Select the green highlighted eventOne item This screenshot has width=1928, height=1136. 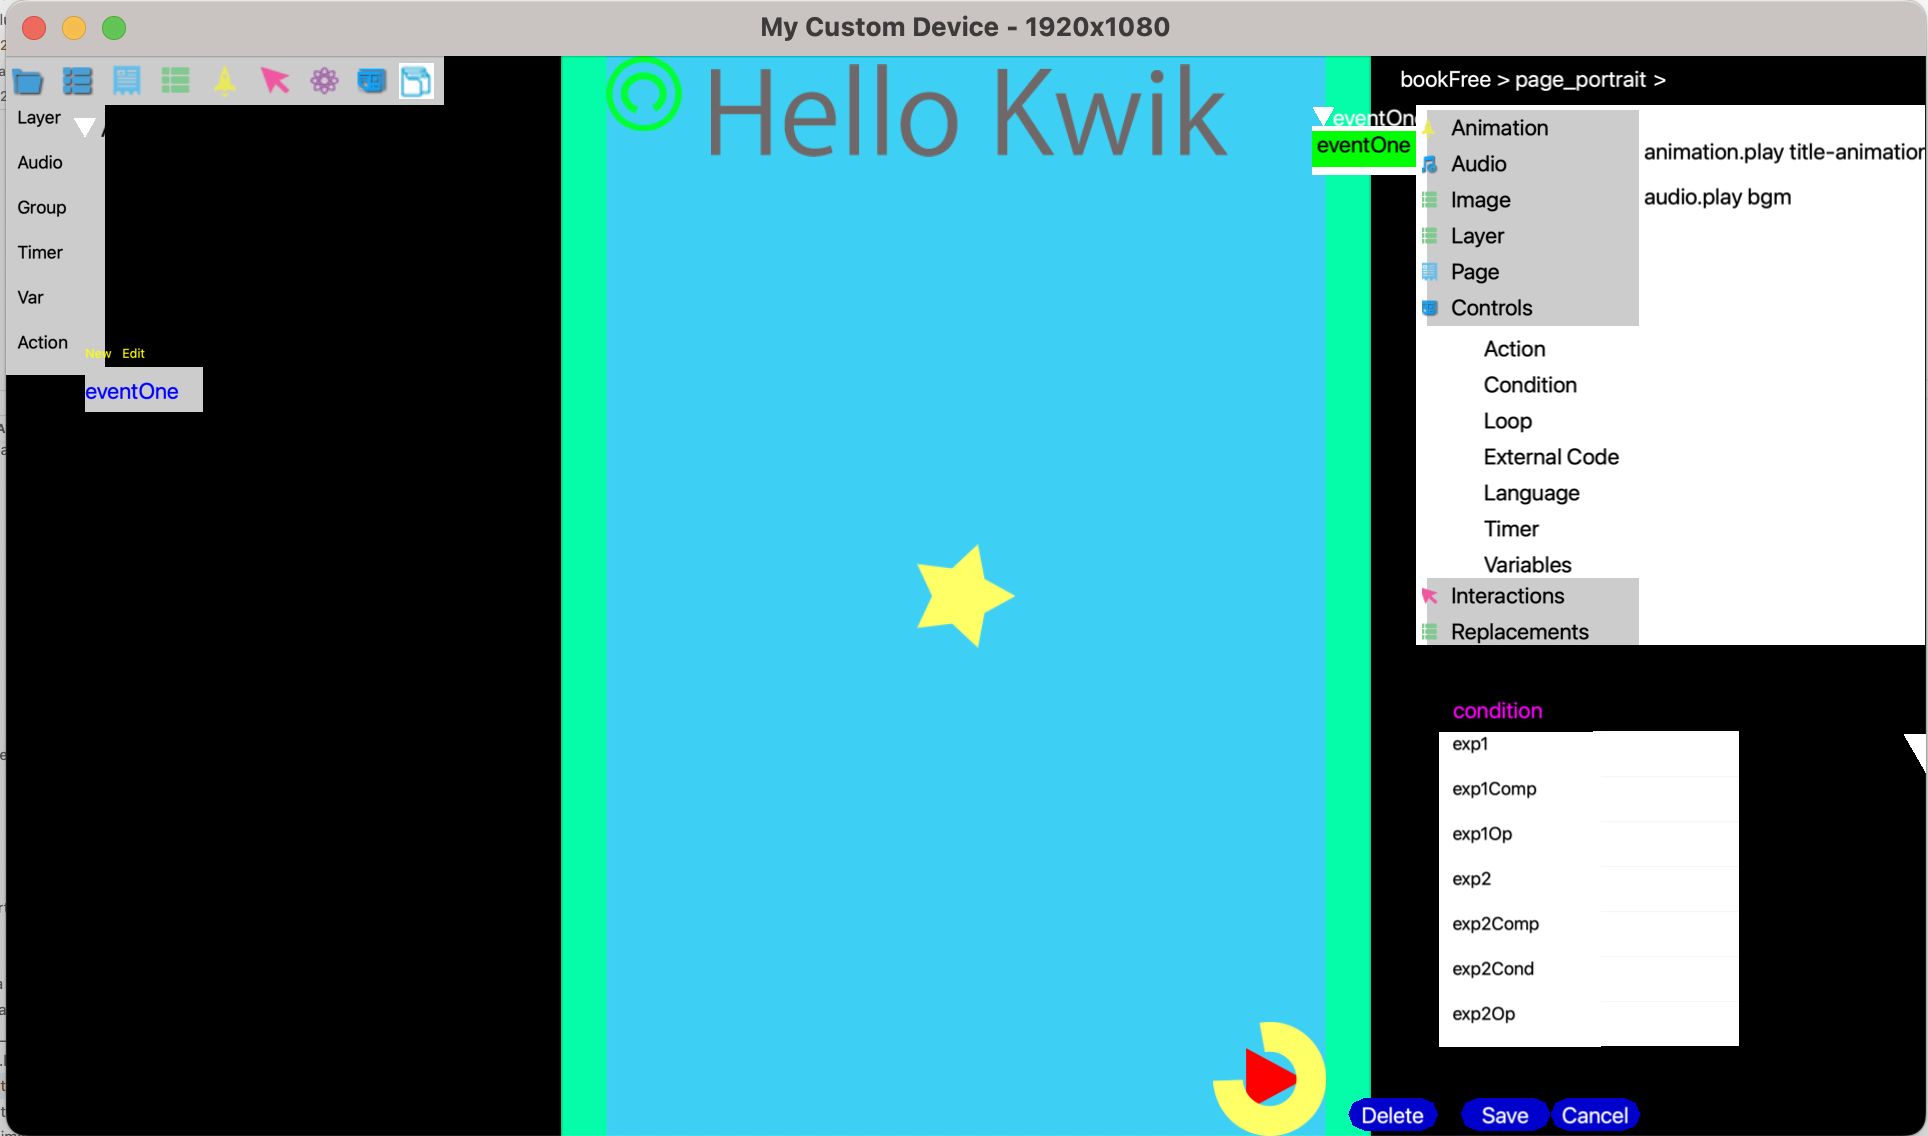click(x=1363, y=146)
